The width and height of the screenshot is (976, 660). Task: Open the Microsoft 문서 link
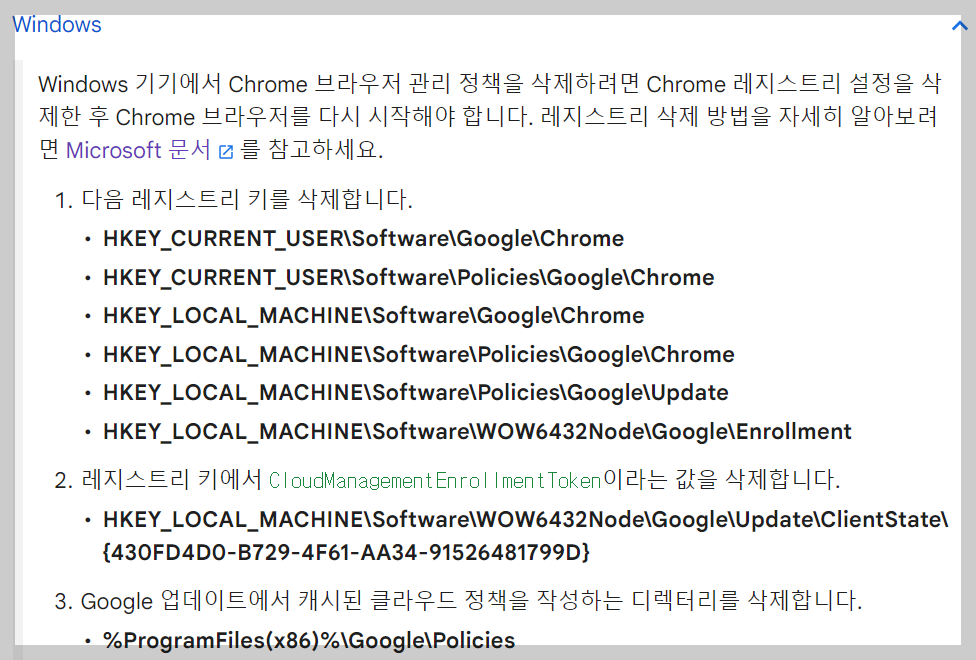click(138, 150)
